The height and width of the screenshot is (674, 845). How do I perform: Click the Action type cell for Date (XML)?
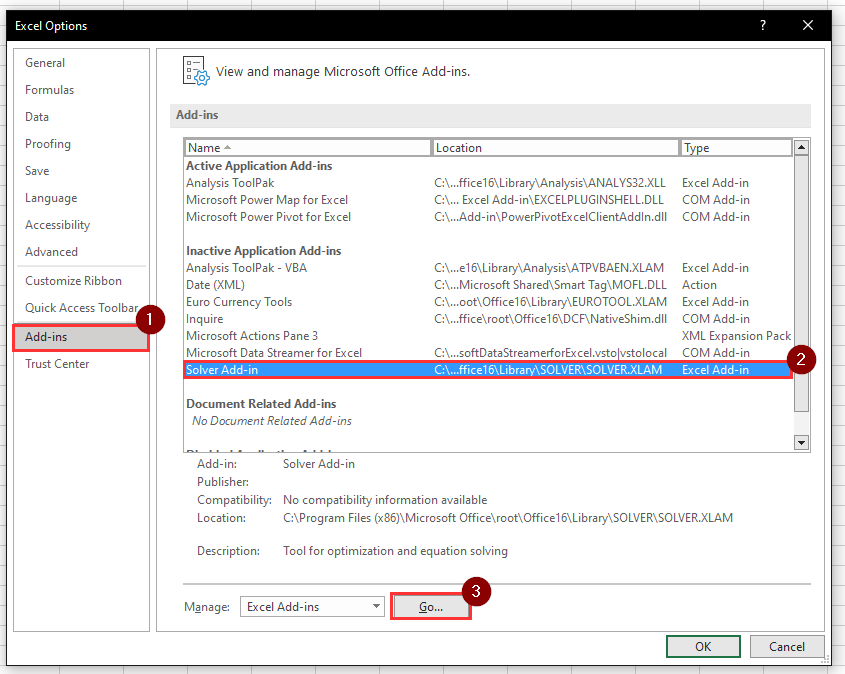point(699,285)
